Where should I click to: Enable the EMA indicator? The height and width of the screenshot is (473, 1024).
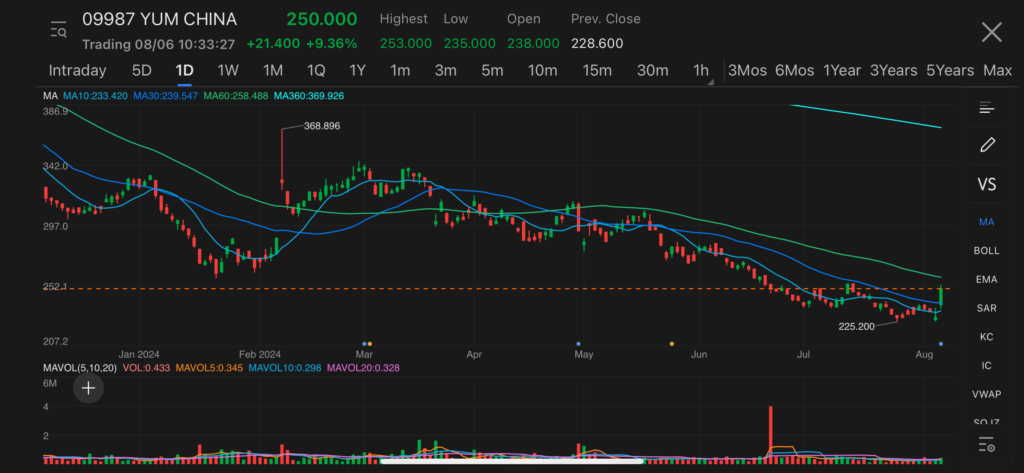click(987, 279)
